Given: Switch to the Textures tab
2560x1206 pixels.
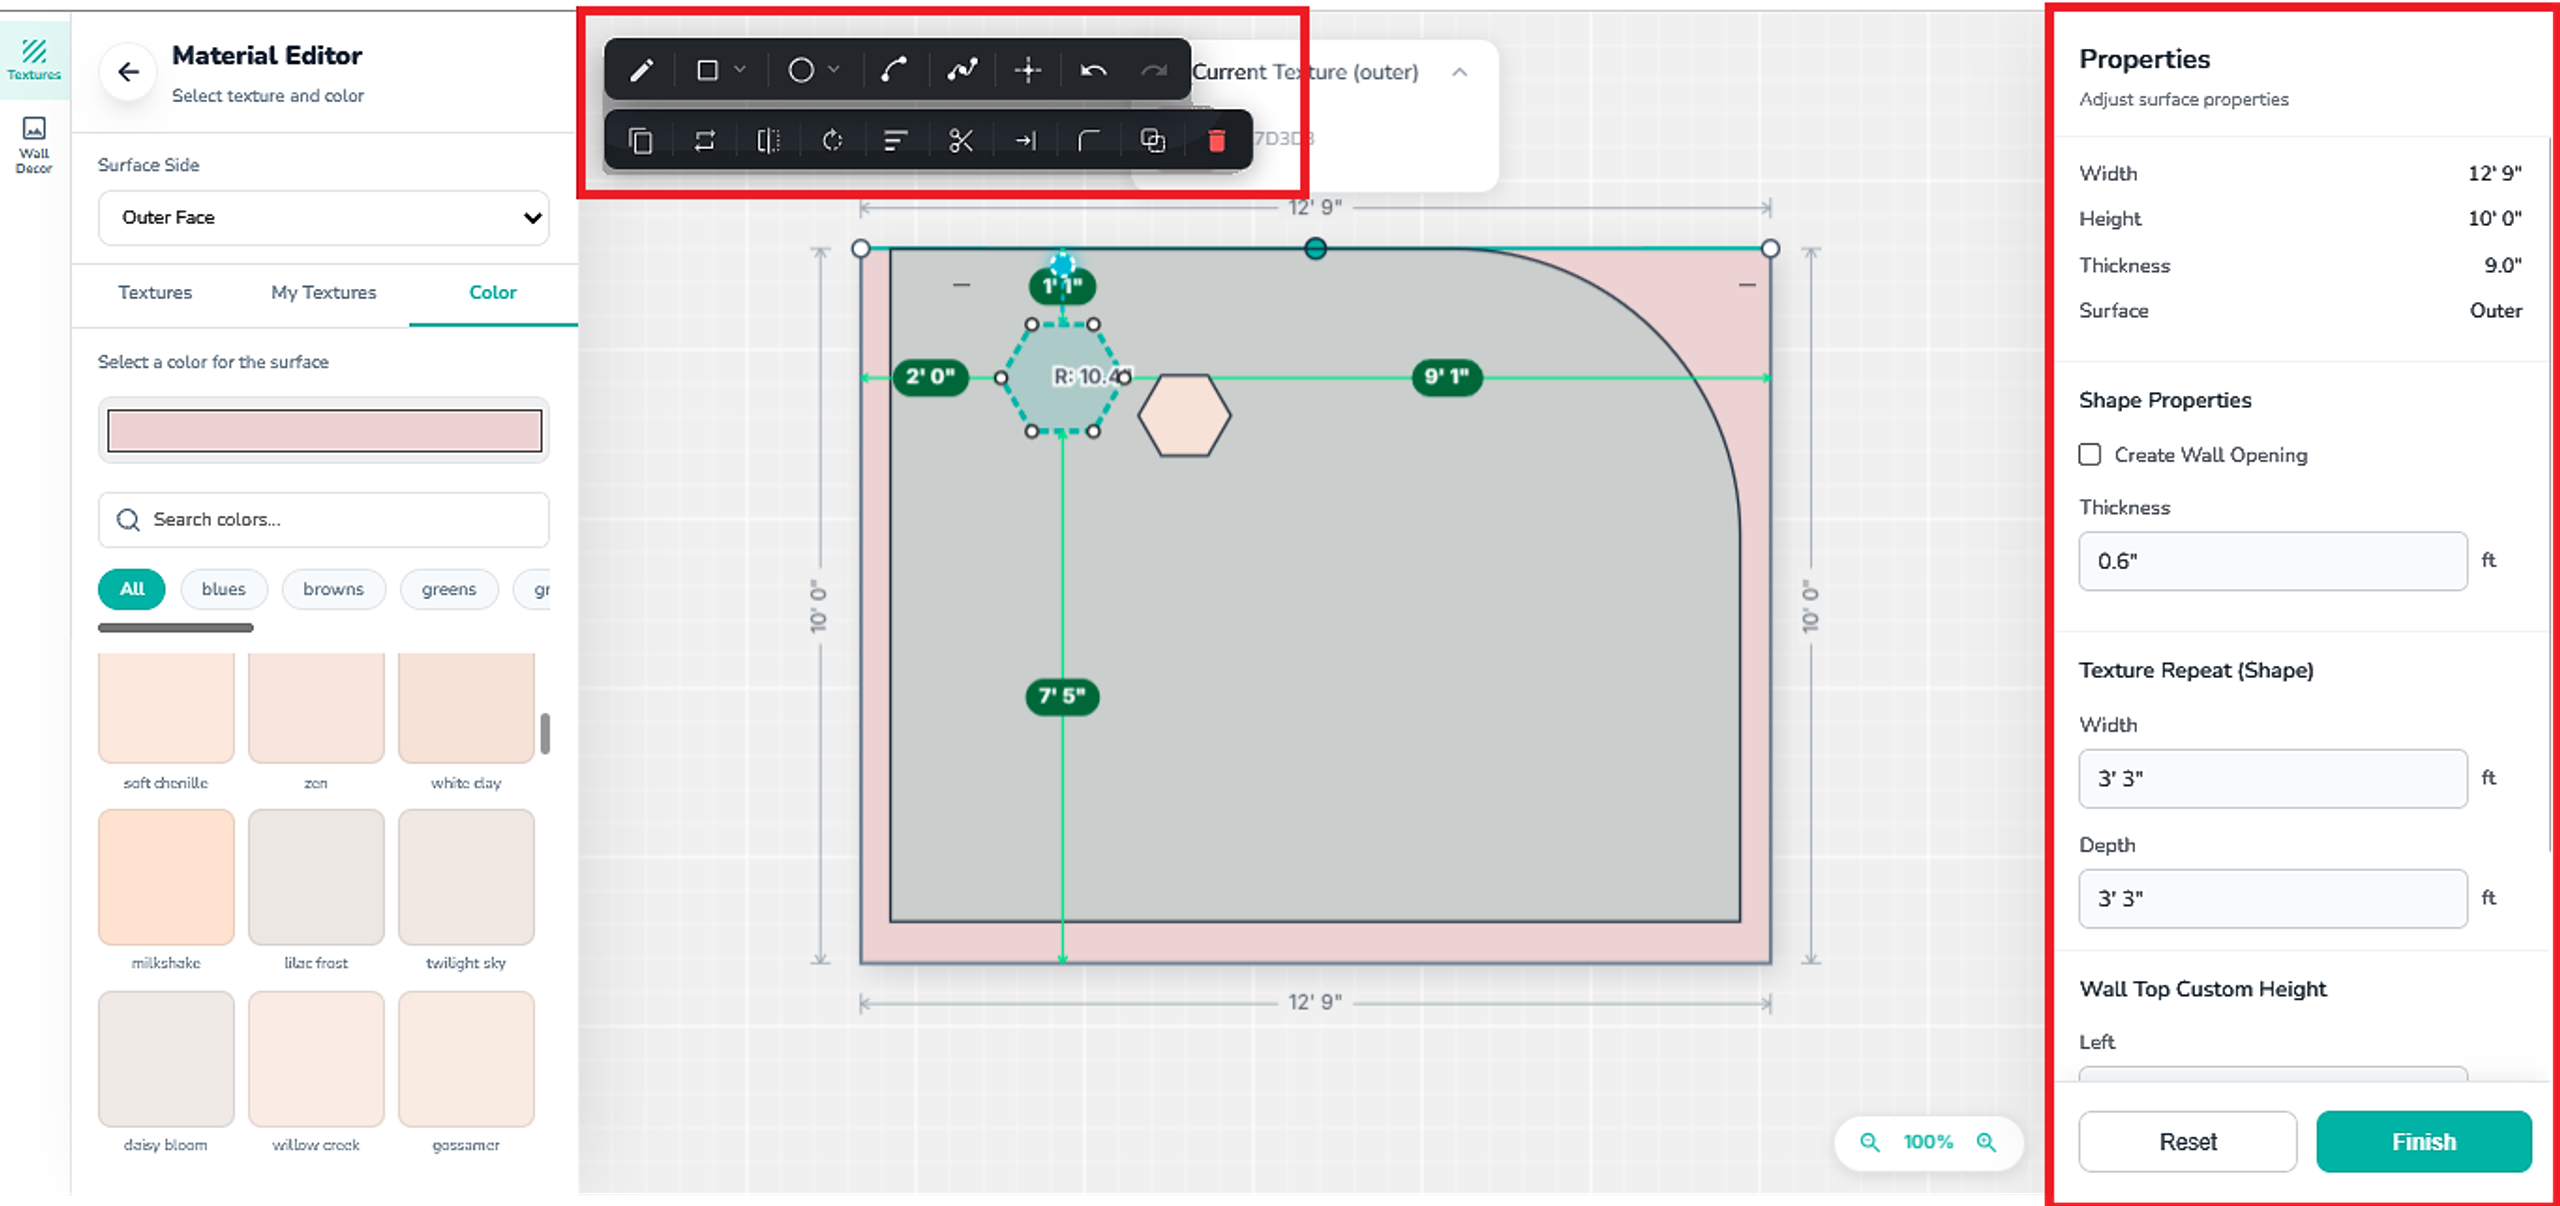Looking at the screenshot, I should point(155,292).
